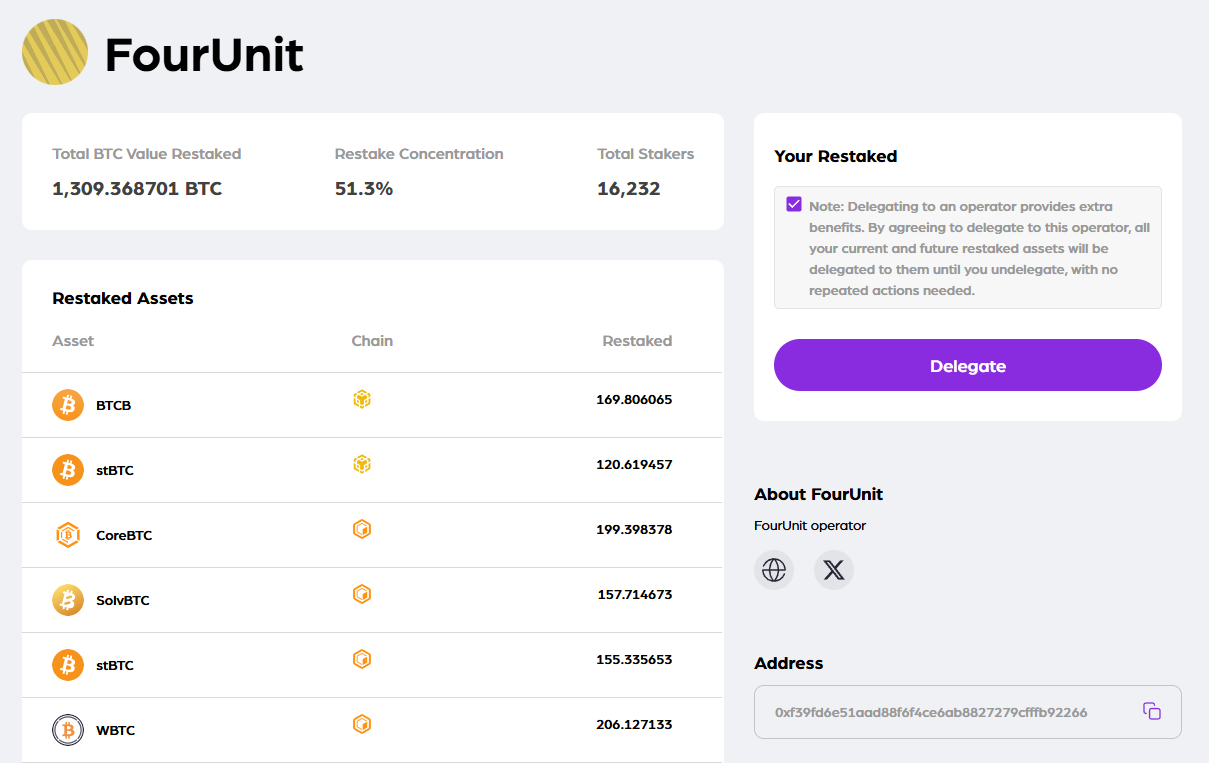
Task: Click the FourUnit gold striped logo
Action: click(x=55, y=52)
